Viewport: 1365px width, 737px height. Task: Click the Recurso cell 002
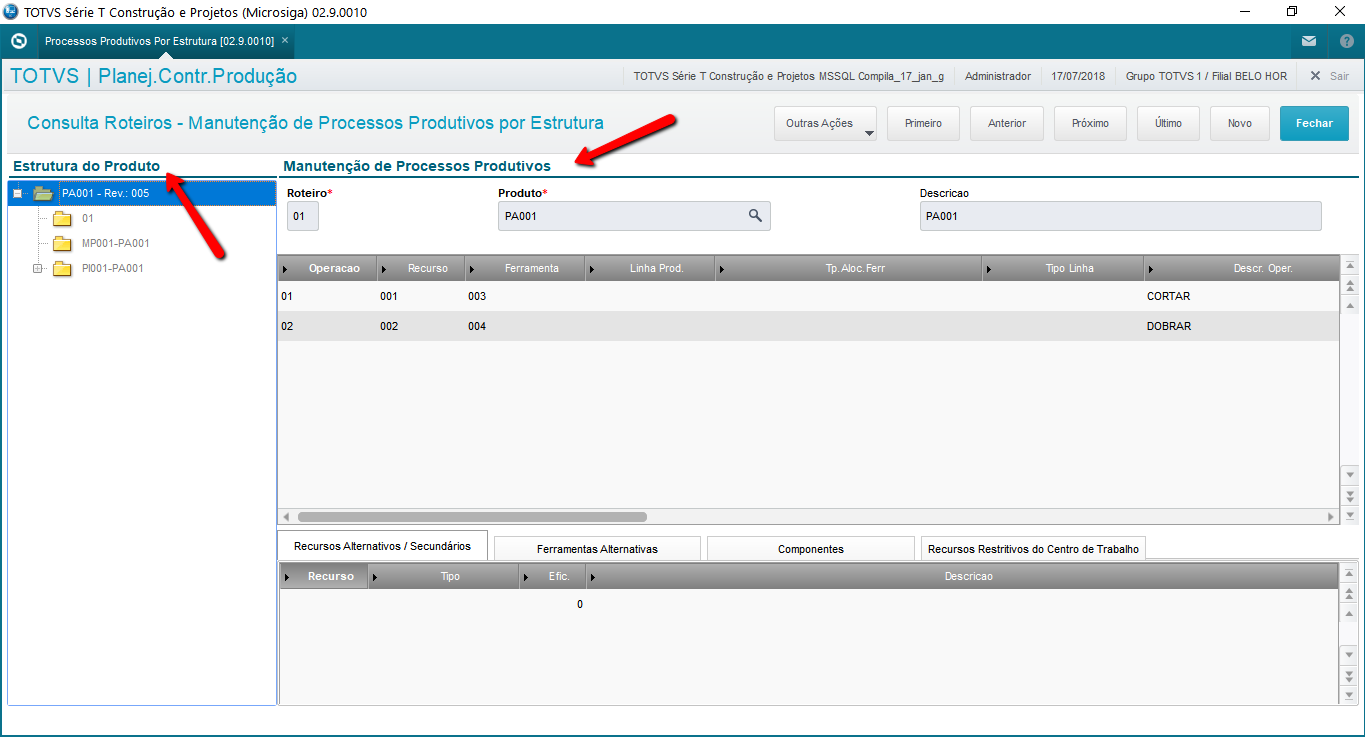(x=389, y=327)
